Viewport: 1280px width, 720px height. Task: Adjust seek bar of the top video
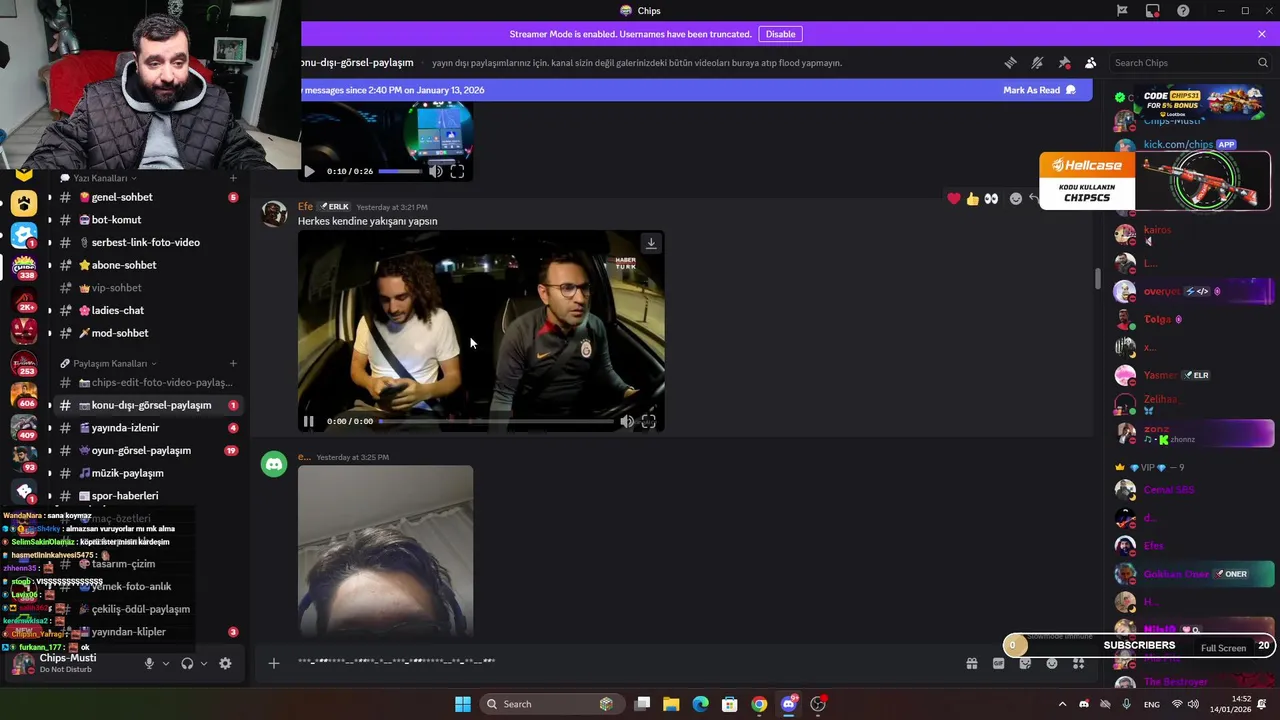point(400,171)
